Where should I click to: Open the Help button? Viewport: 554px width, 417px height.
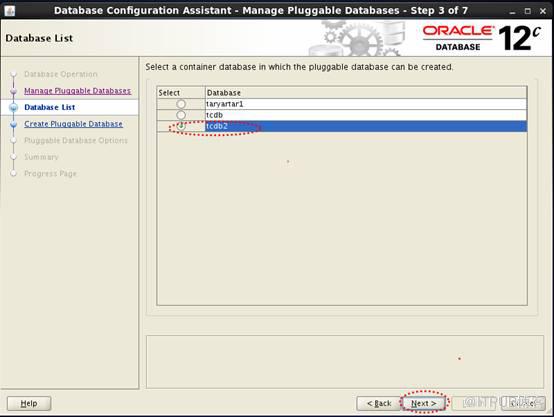click(29, 403)
